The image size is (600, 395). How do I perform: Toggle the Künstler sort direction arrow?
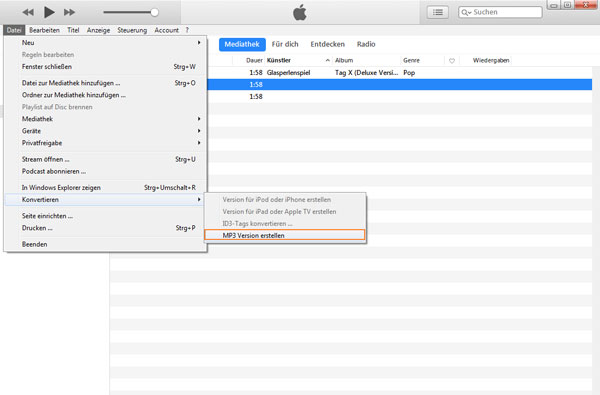pos(328,60)
